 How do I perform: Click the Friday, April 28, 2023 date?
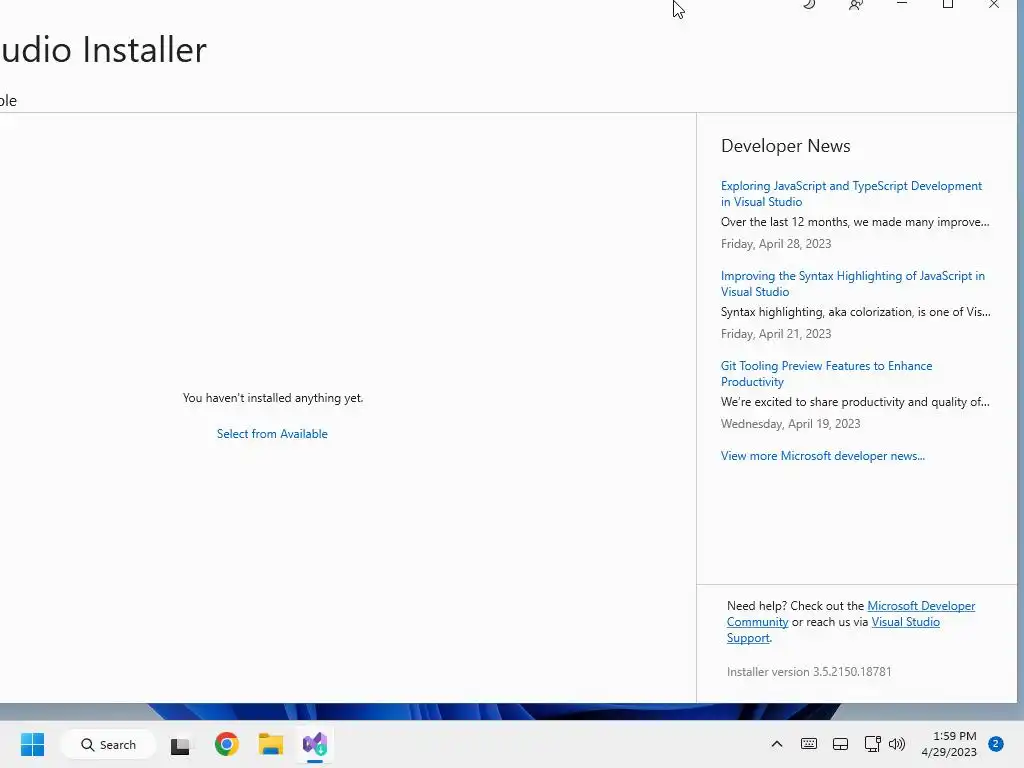[x=776, y=244]
